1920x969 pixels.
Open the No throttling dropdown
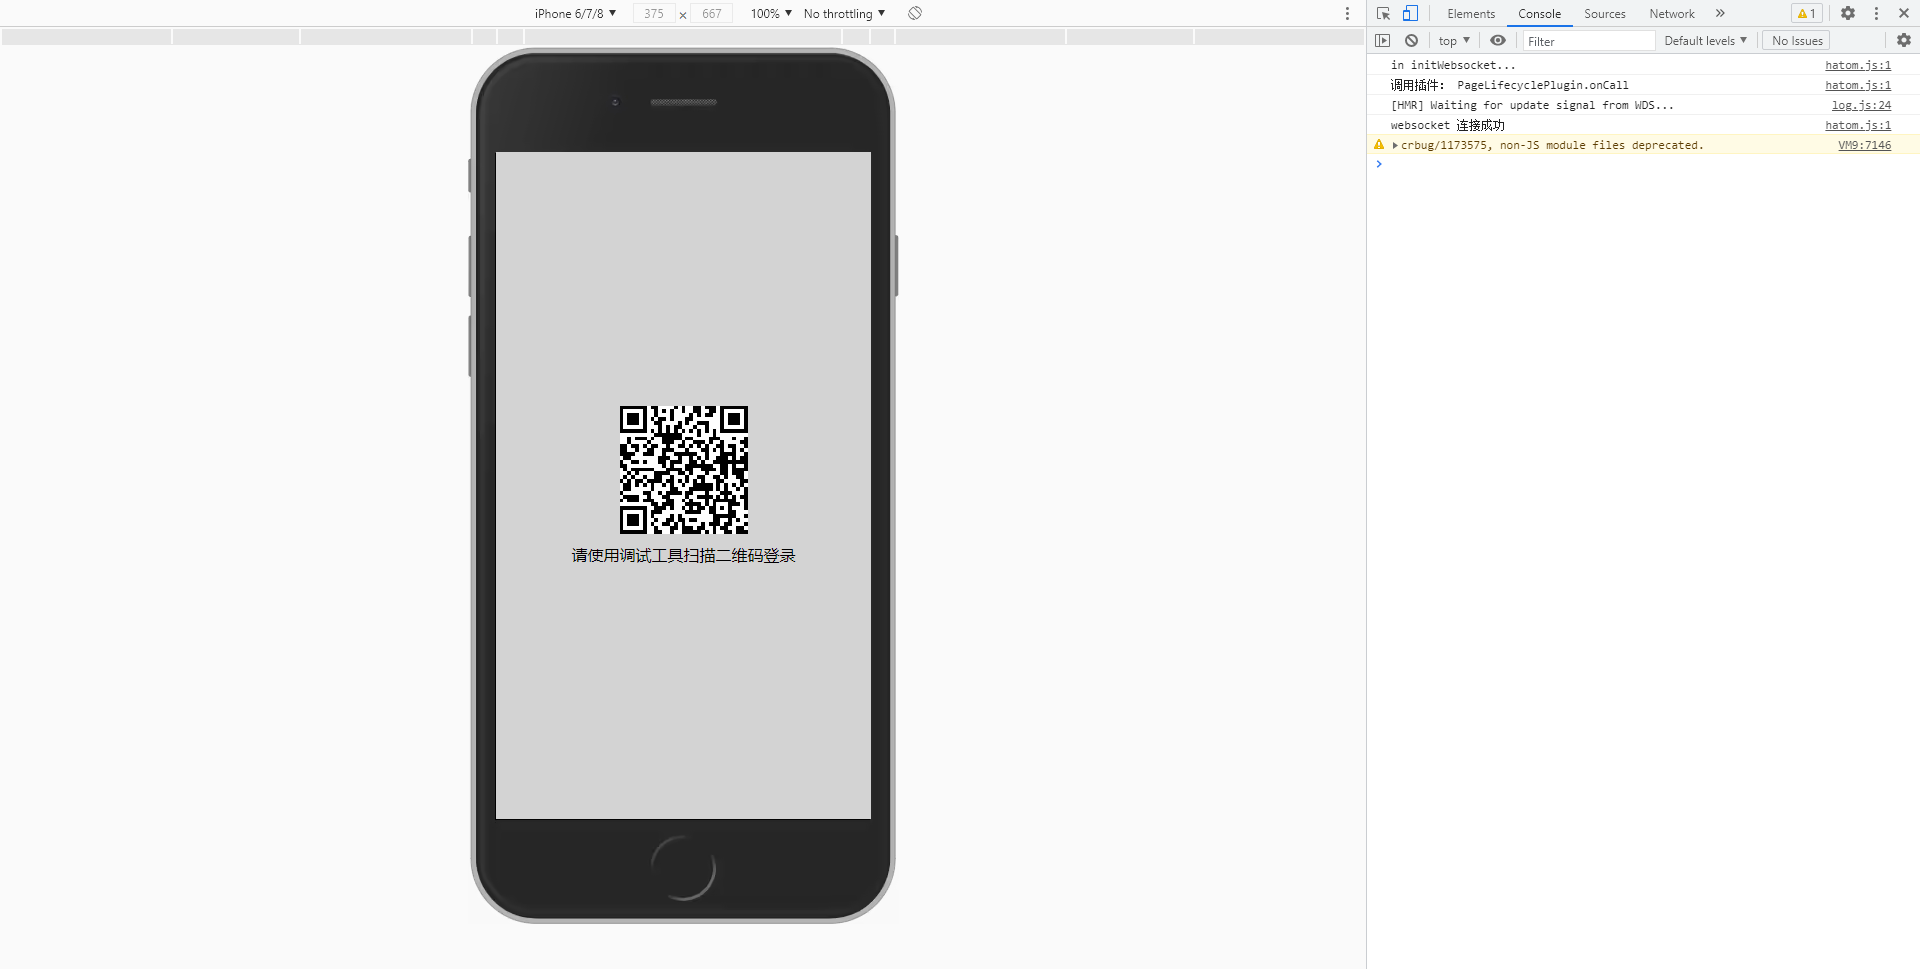844,13
